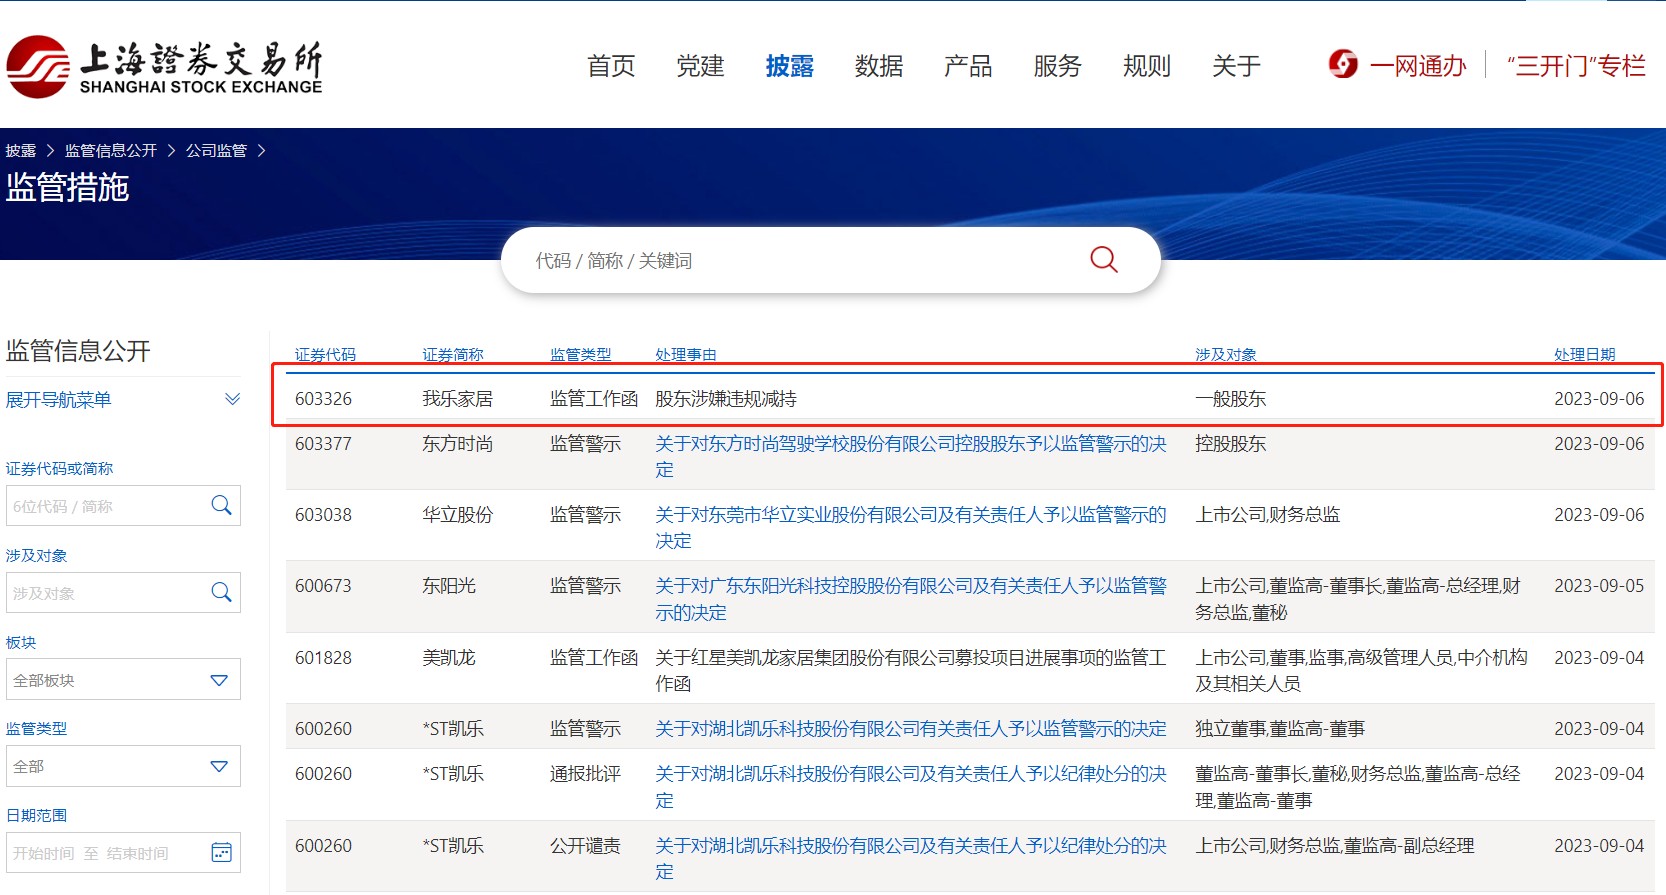Click the 处理事由 column header
The height and width of the screenshot is (895, 1666).
[x=685, y=354]
